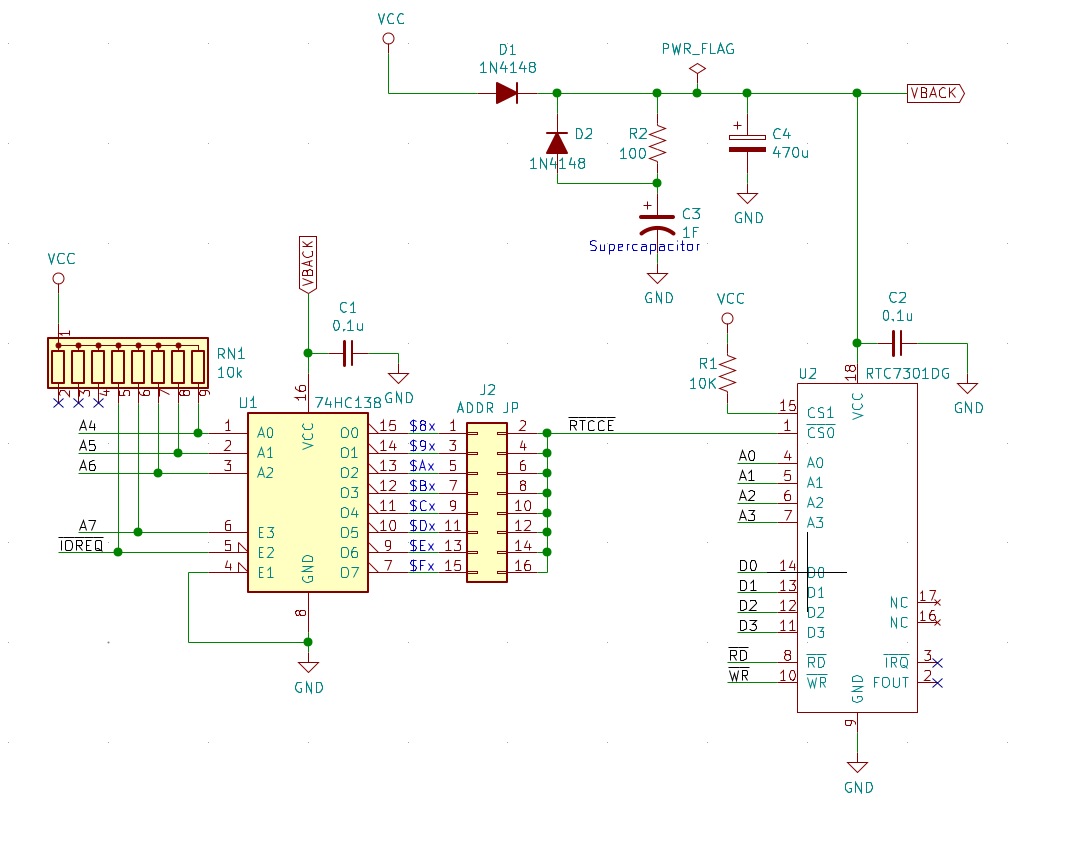1079x842 pixels.
Task: Click the VCC power symbol feeding D1
Action: [x=389, y=39]
